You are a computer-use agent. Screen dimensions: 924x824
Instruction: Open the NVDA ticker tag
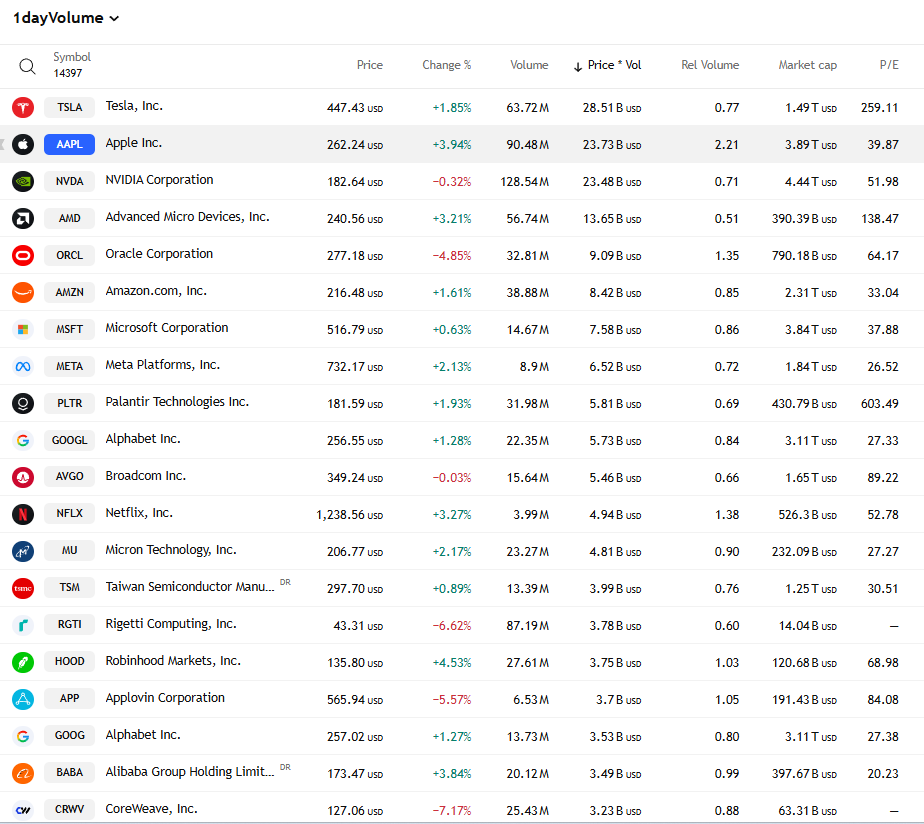pyautogui.click(x=70, y=182)
